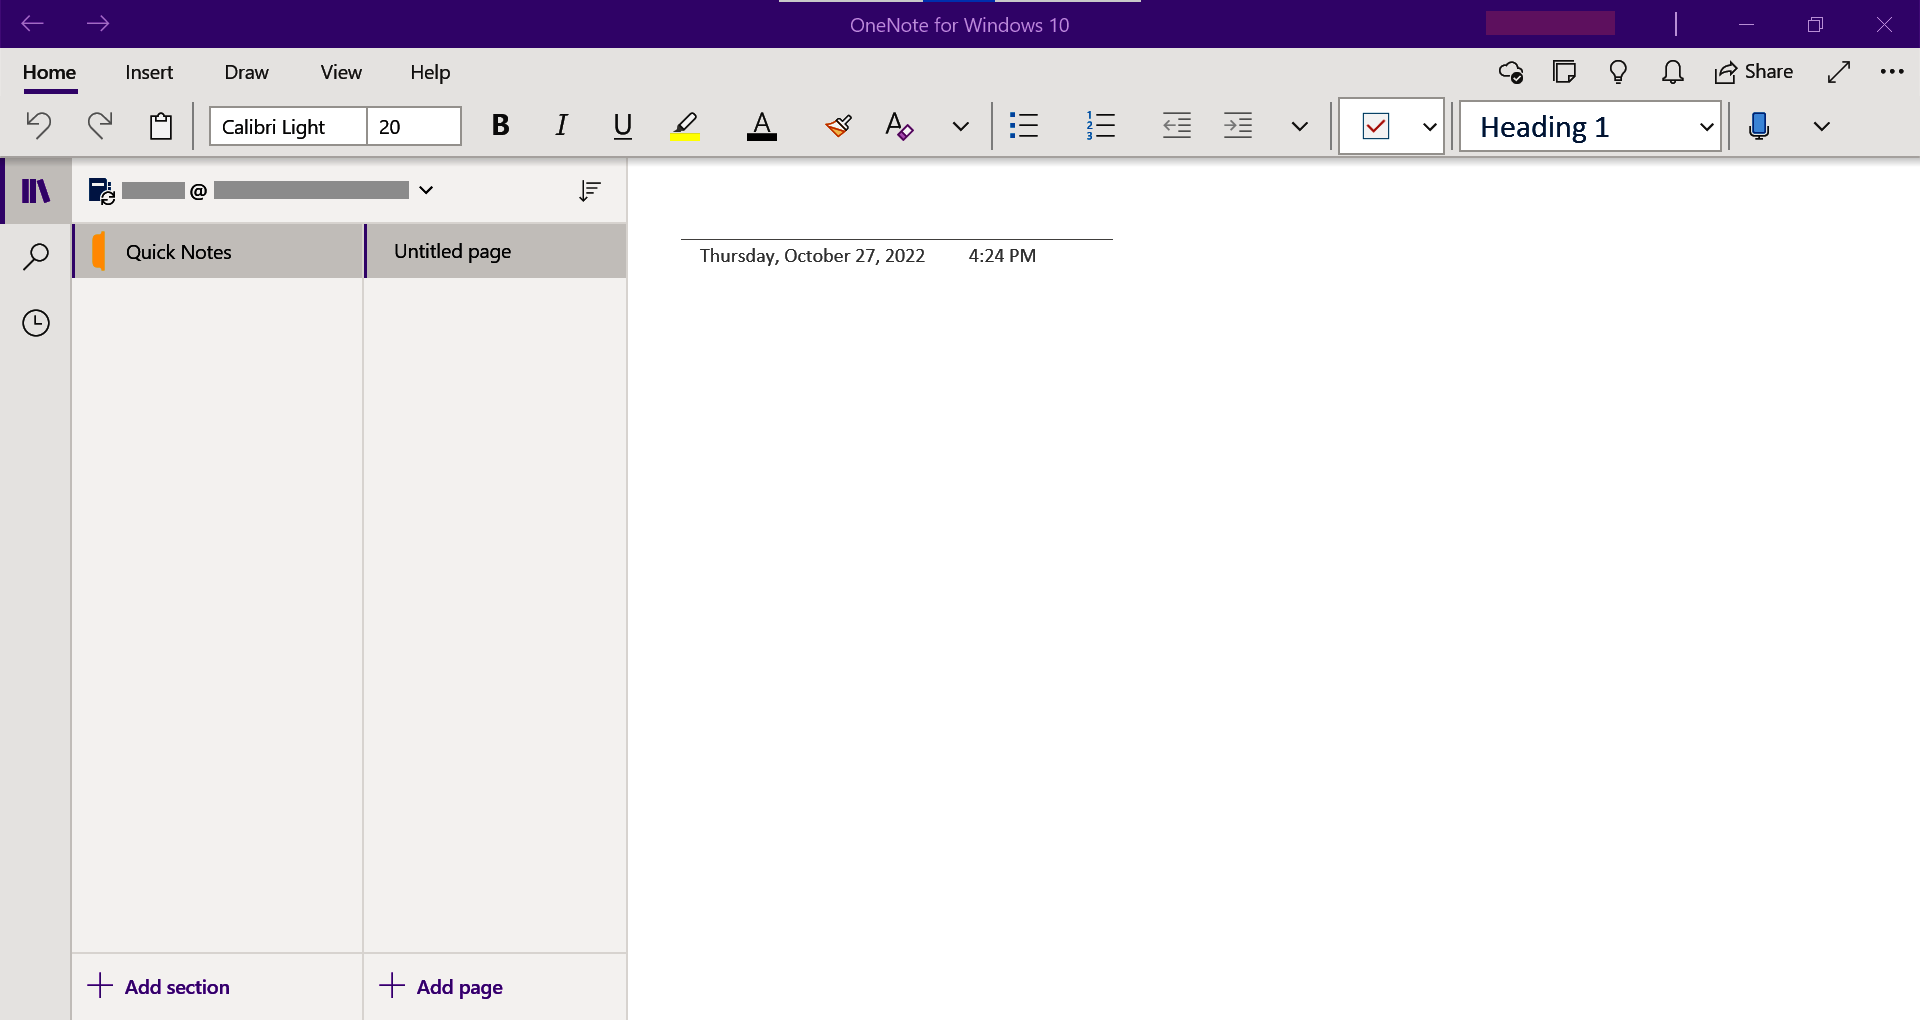Expand the notebook list chevron
This screenshot has height=1020, width=1920.
click(426, 190)
